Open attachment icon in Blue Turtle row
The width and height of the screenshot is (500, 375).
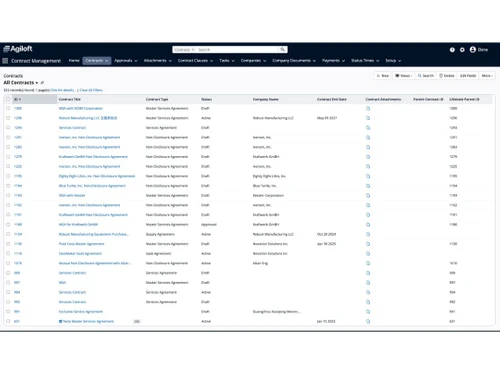(x=368, y=186)
